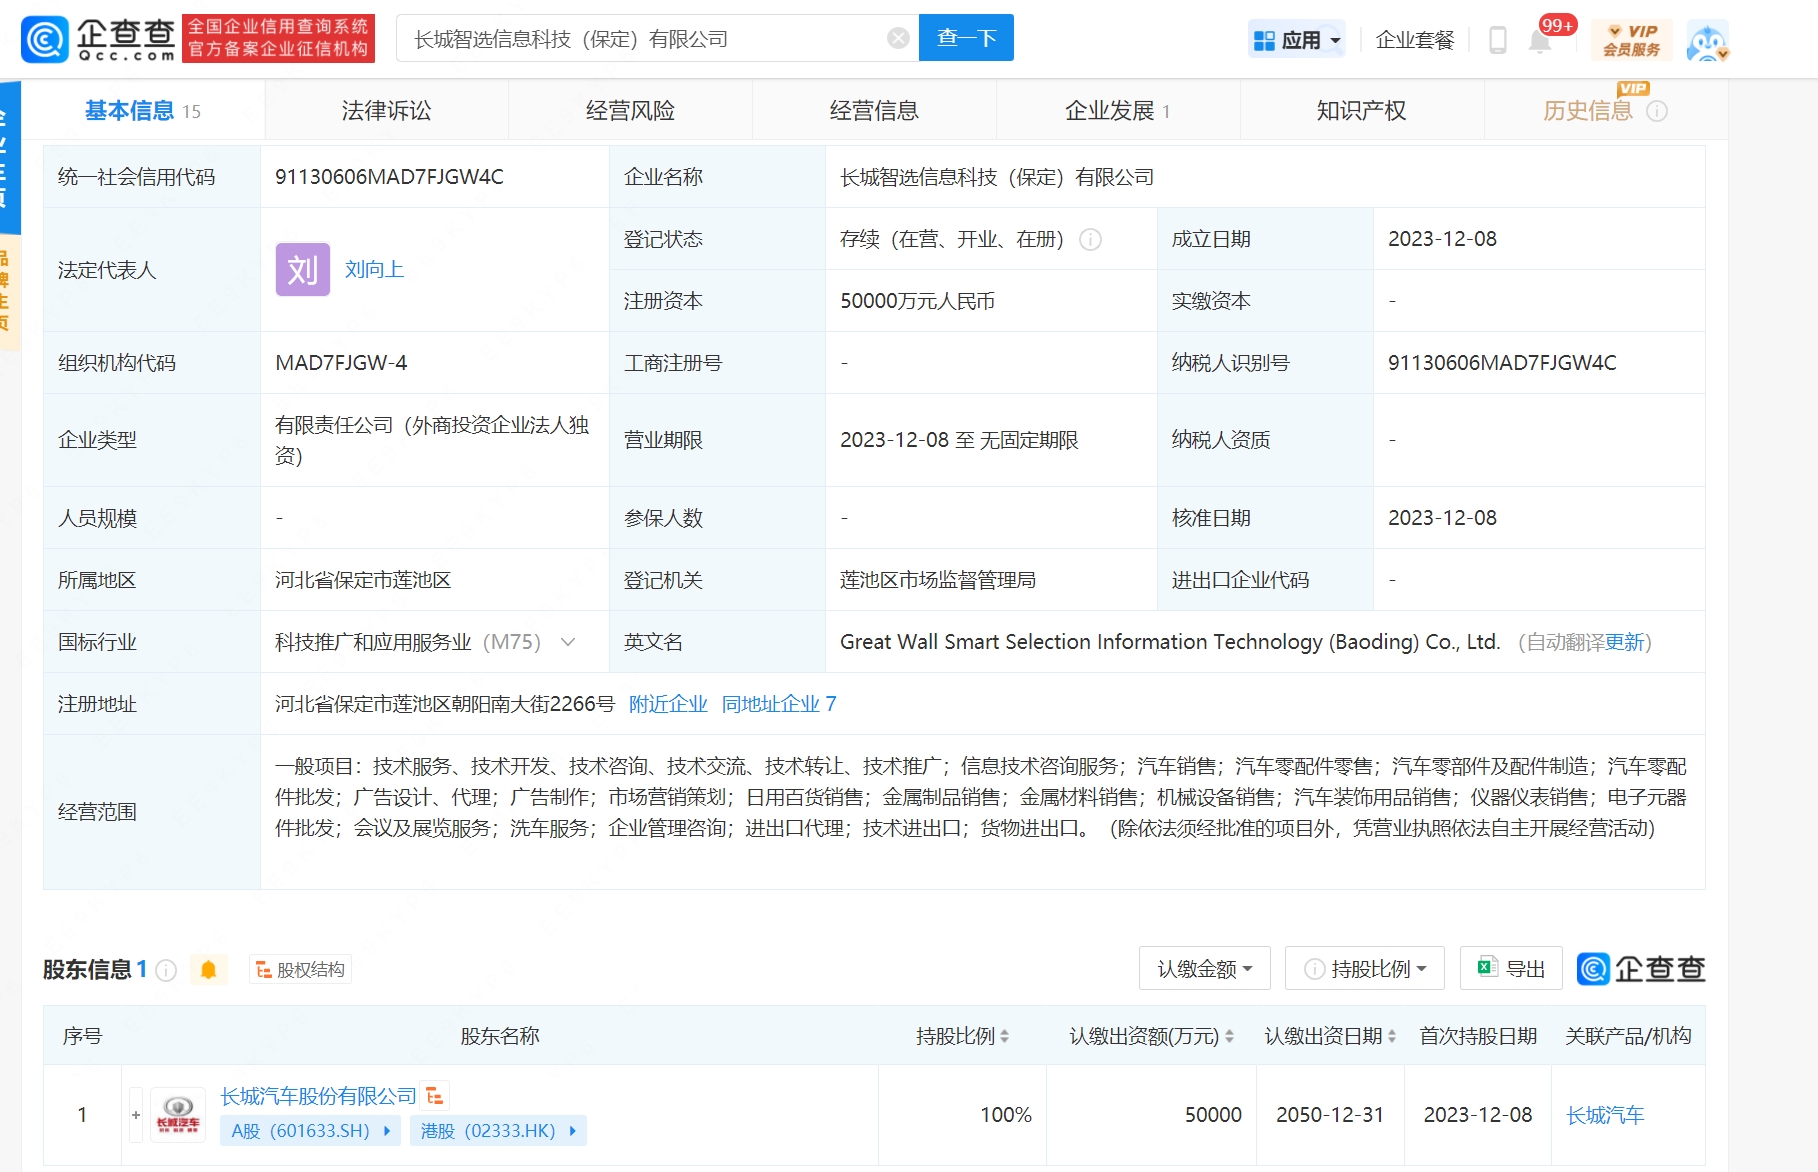The width and height of the screenshot is (1818, 1172).
Task: Click the mobile phone icon
Action: (x=1497, y=40)
